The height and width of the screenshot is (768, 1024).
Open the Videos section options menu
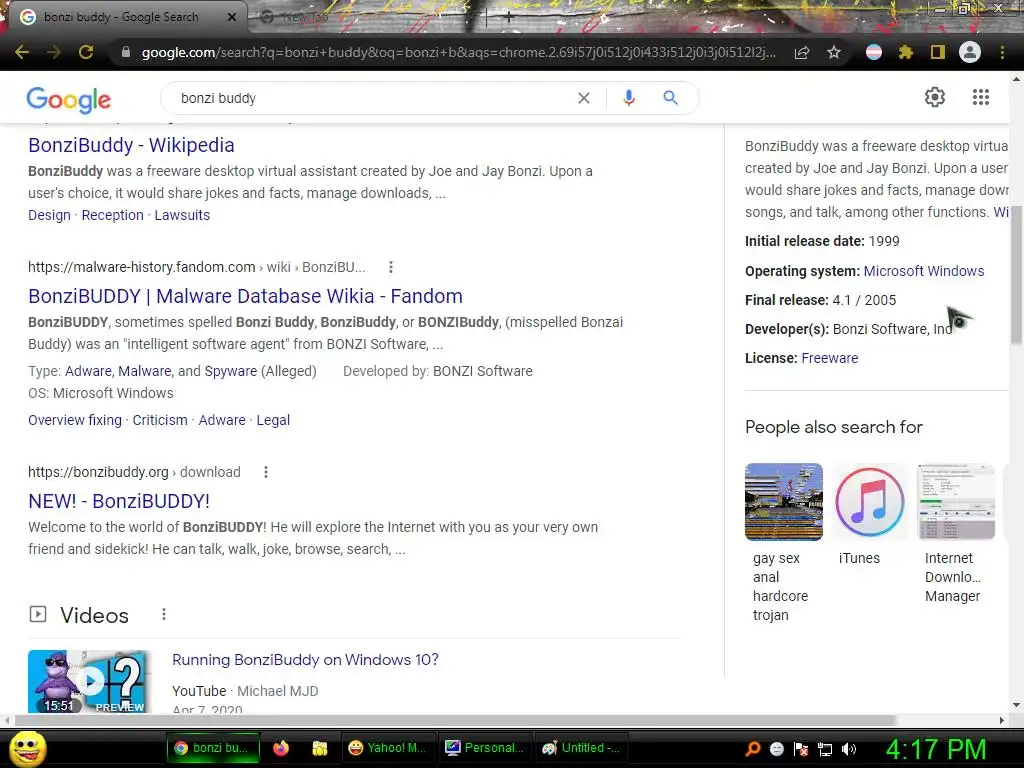point(164,615)
